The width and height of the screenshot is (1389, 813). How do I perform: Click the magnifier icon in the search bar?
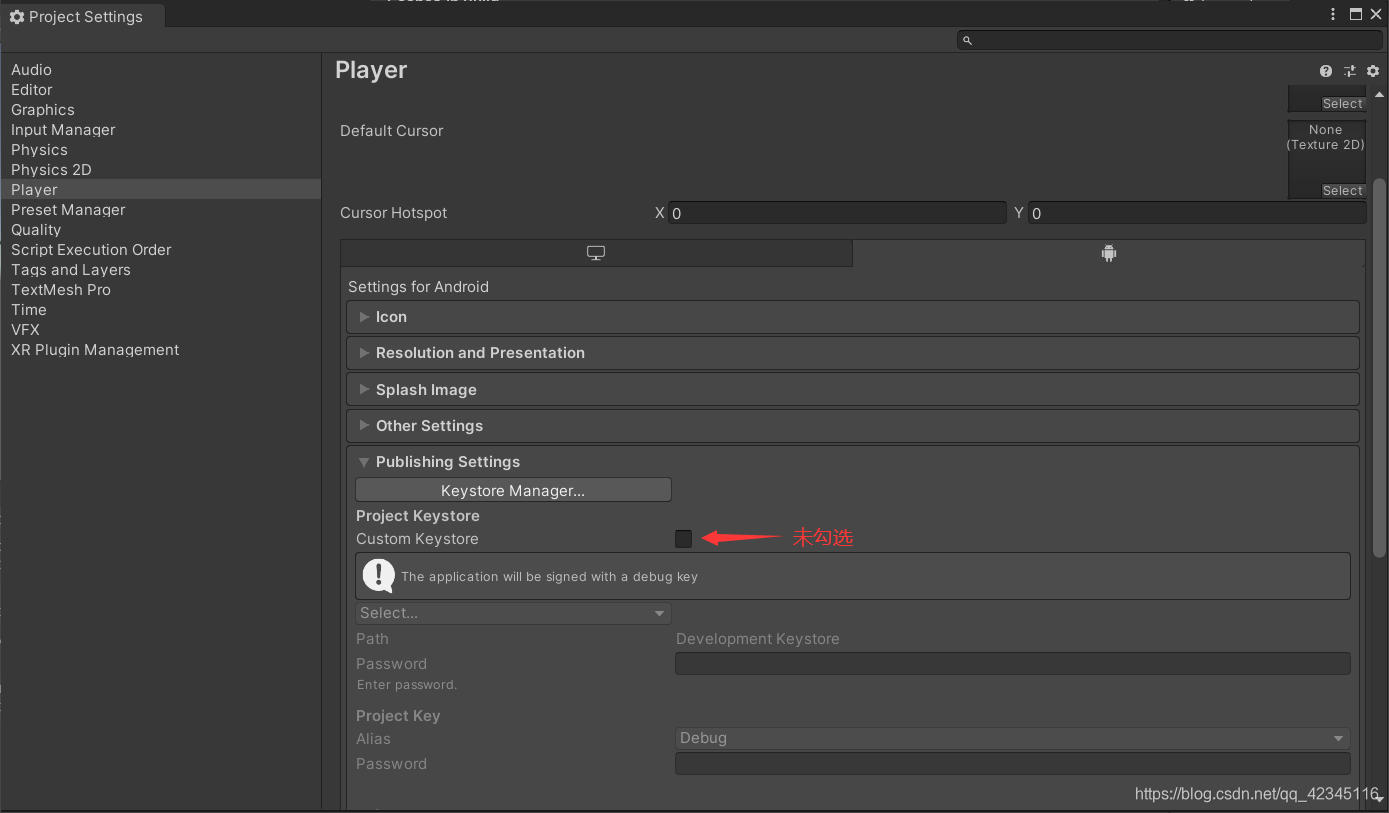966,39
